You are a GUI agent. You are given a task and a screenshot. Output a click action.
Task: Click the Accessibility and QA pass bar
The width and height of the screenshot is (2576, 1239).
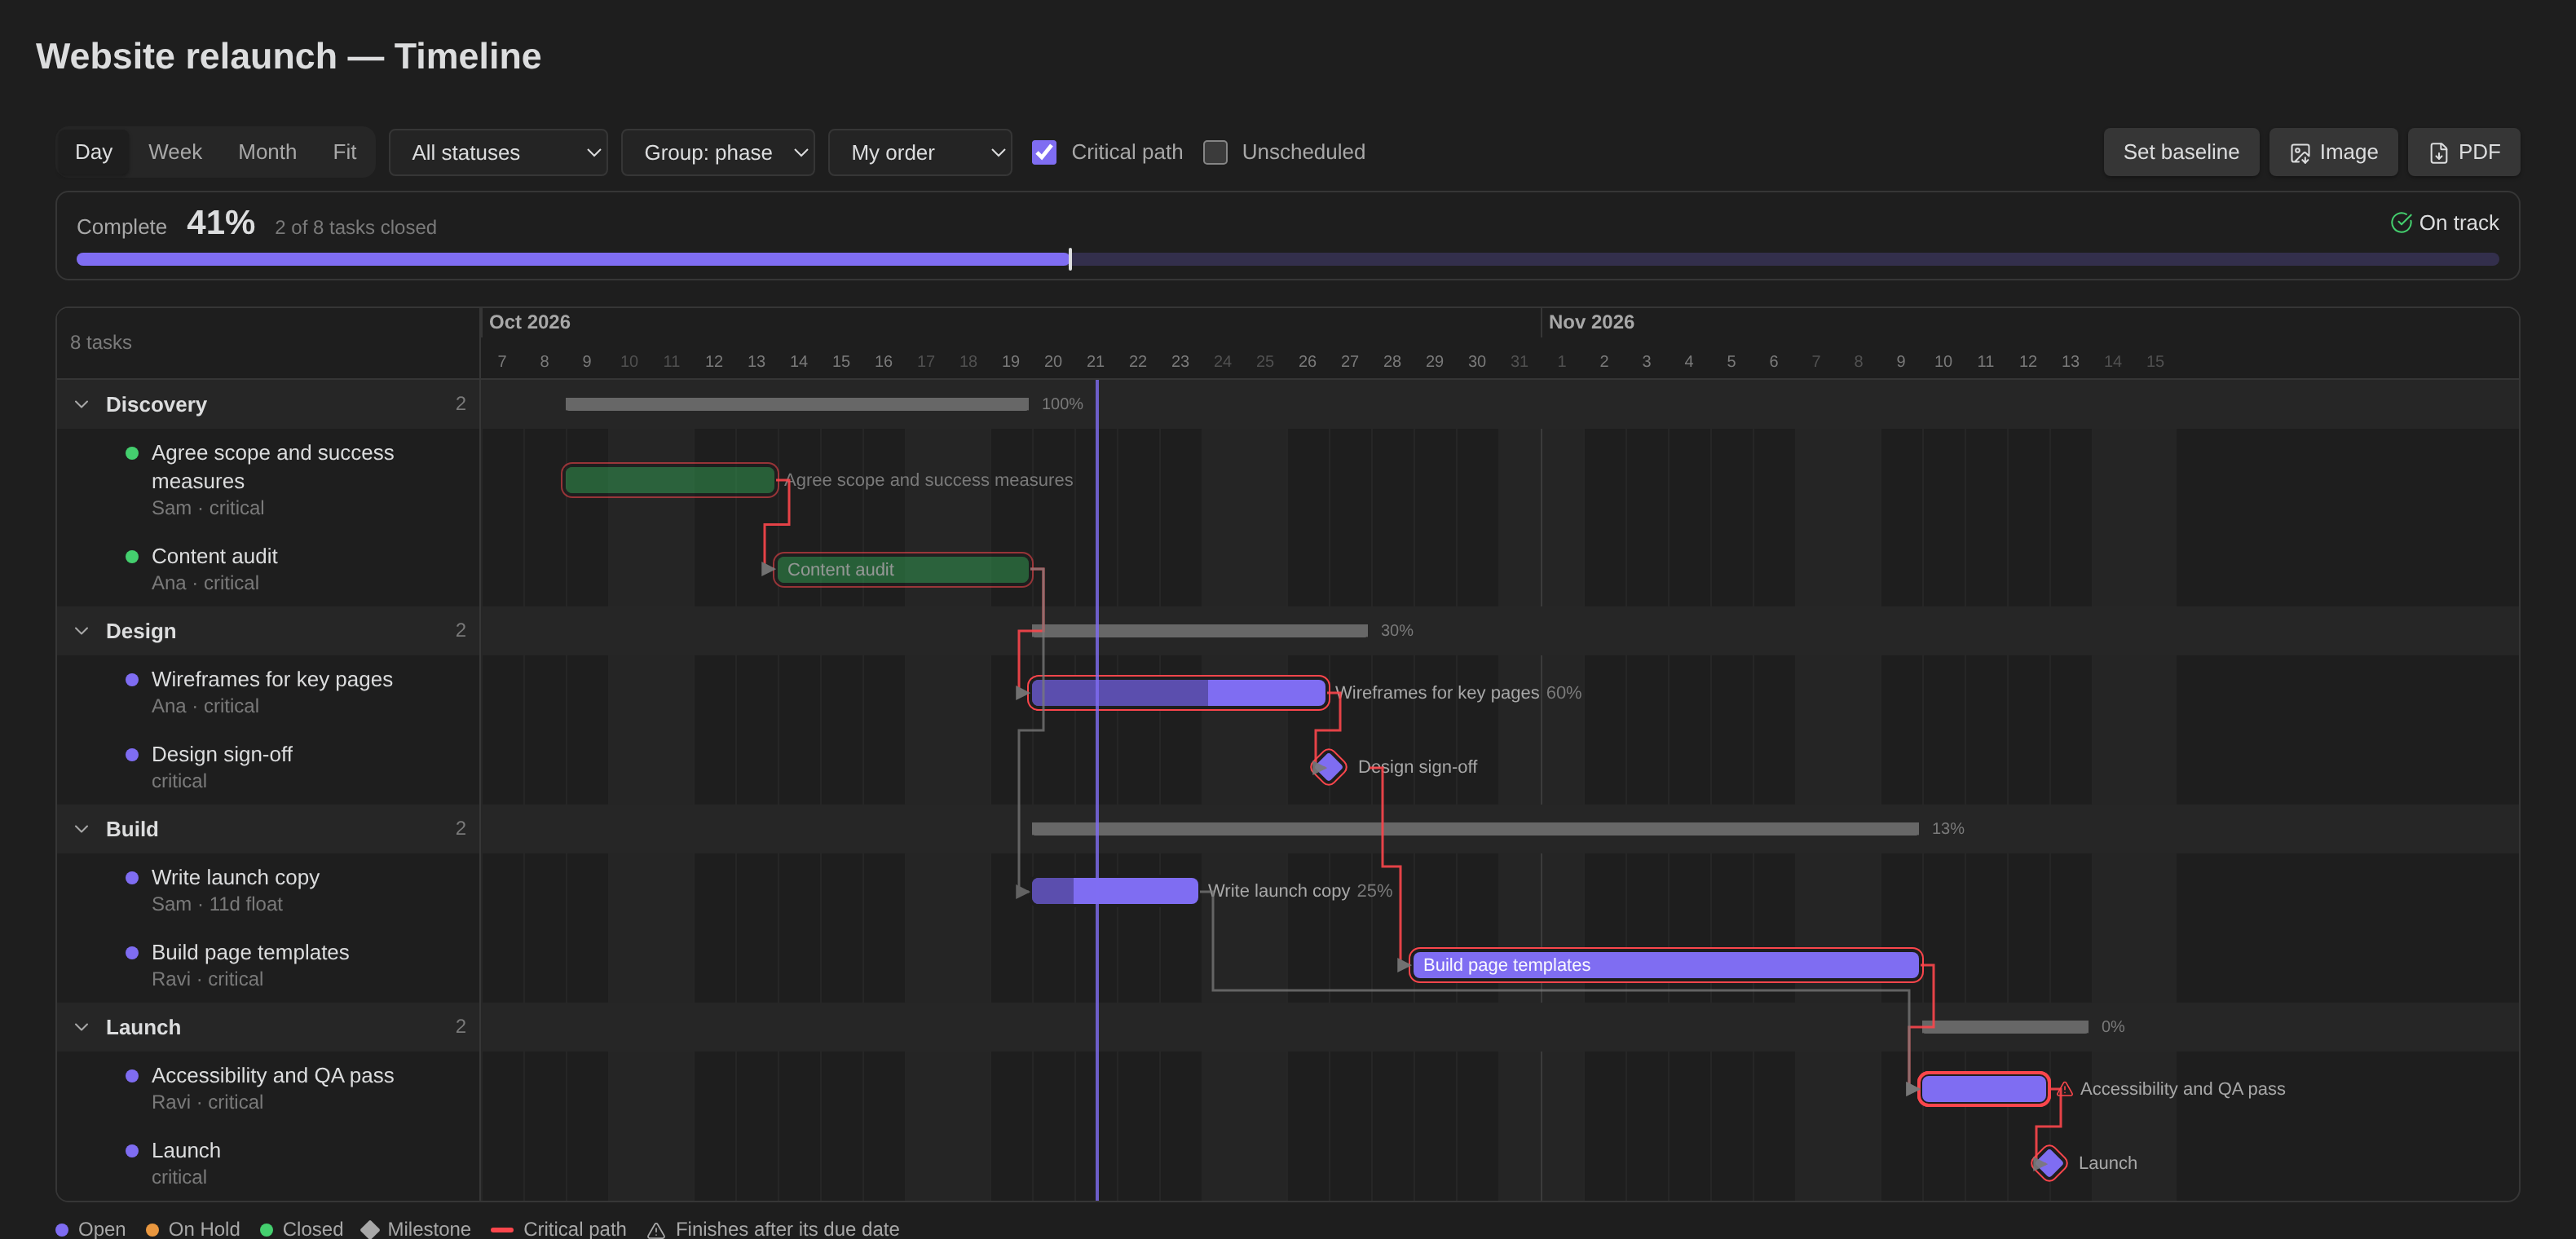tap(1984, 1089)
